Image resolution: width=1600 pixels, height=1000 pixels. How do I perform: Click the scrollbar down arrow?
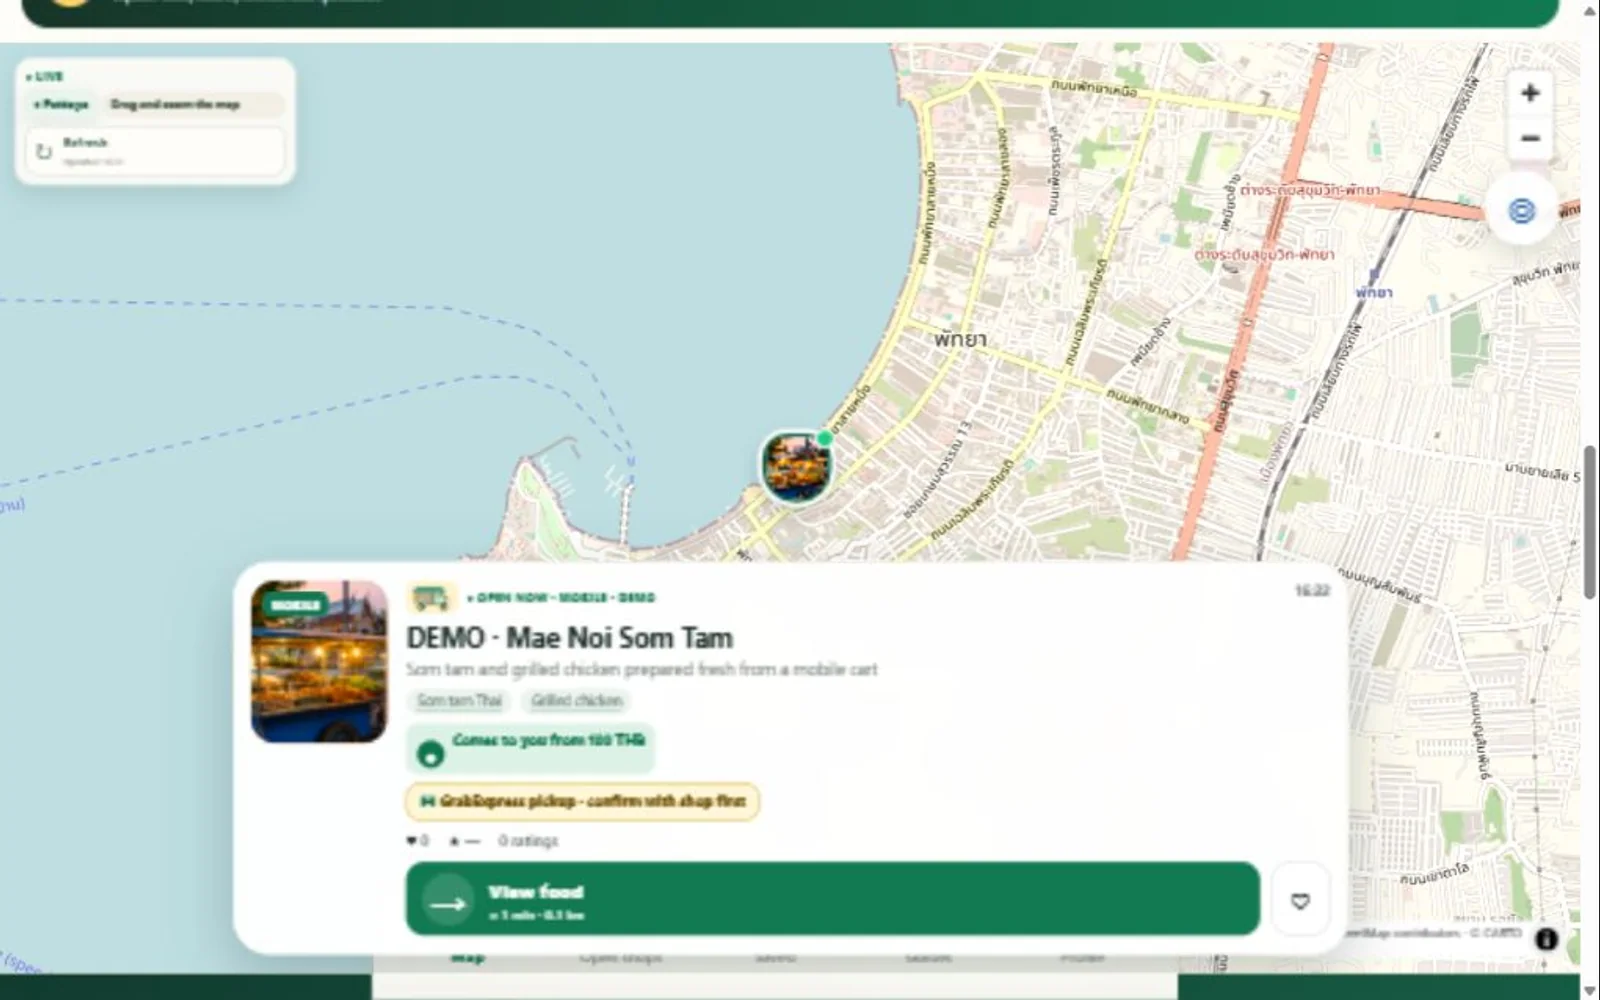tap(1590, 991)
